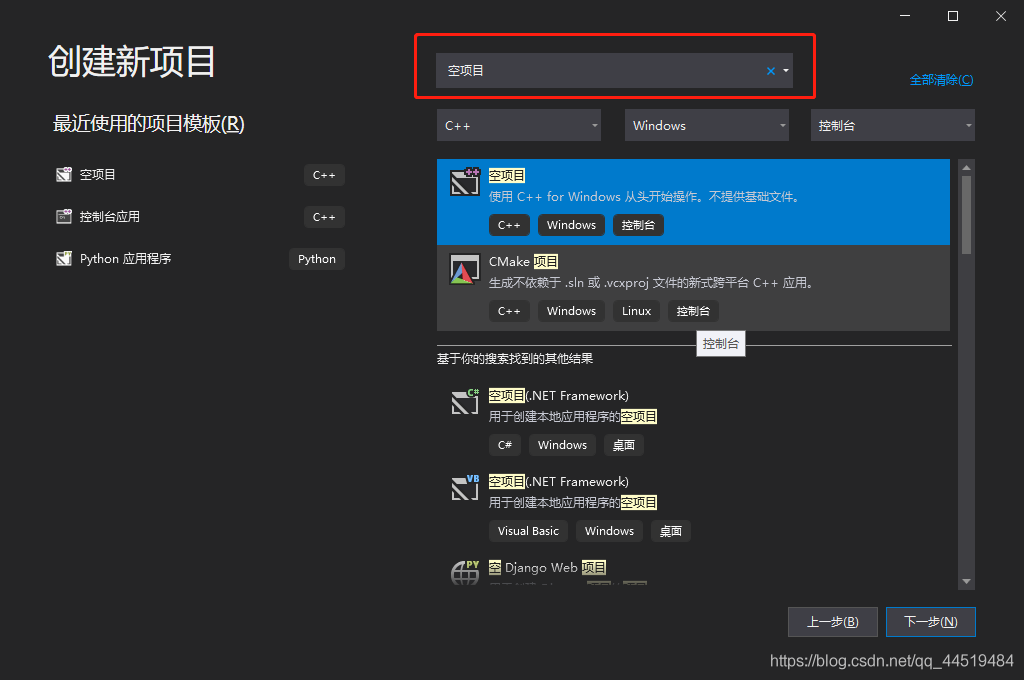This screenshot has height=680, width=1024.
Task: Click the 桌面 tag under C# template
Action: 624,445
